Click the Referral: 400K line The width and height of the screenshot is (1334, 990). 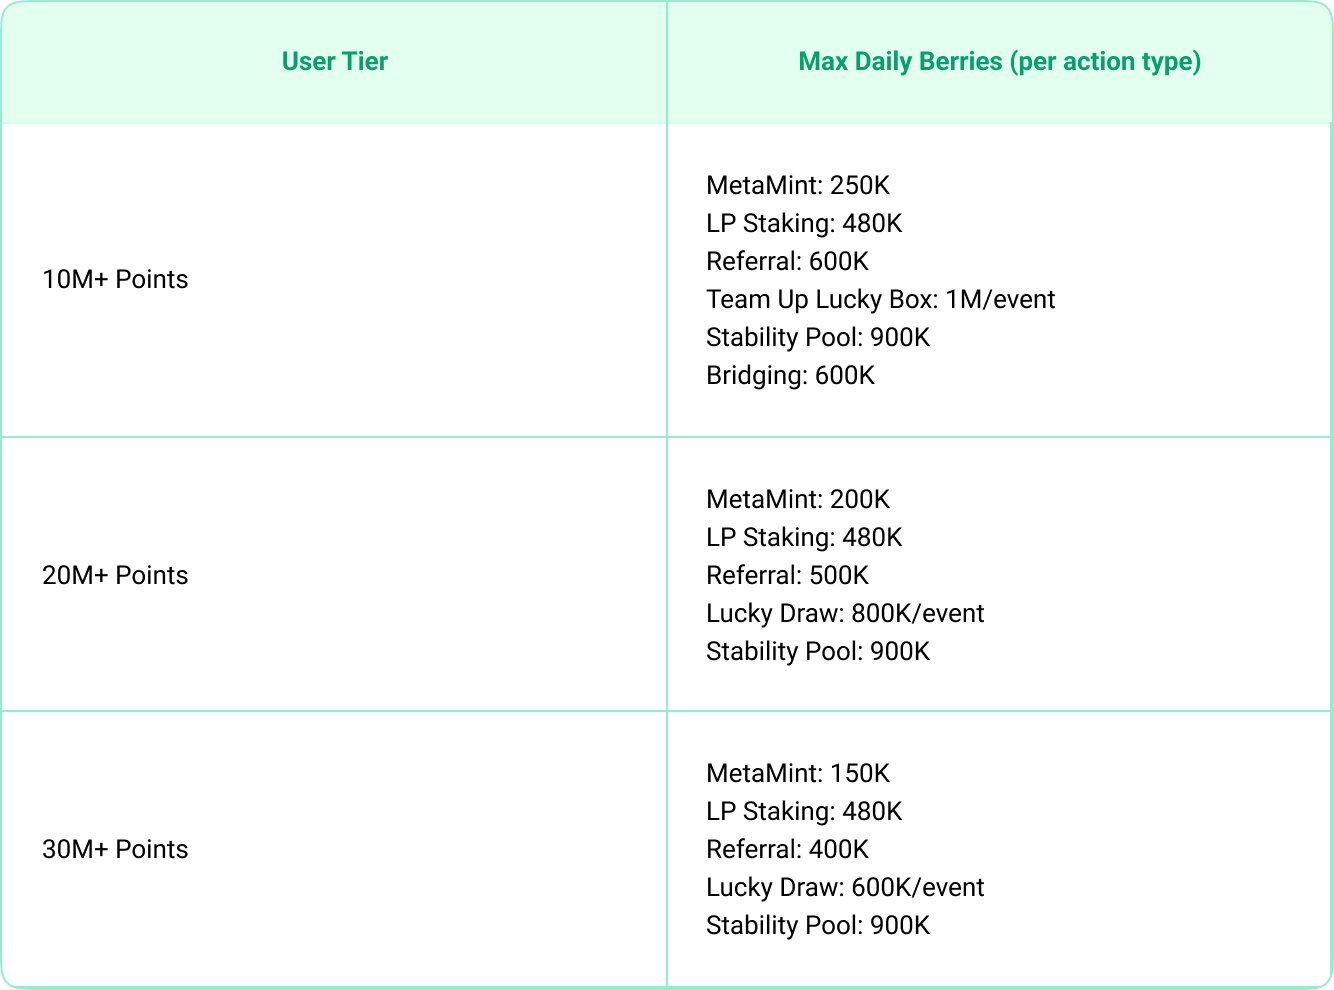pyautogui.click(x=787, y=849)
